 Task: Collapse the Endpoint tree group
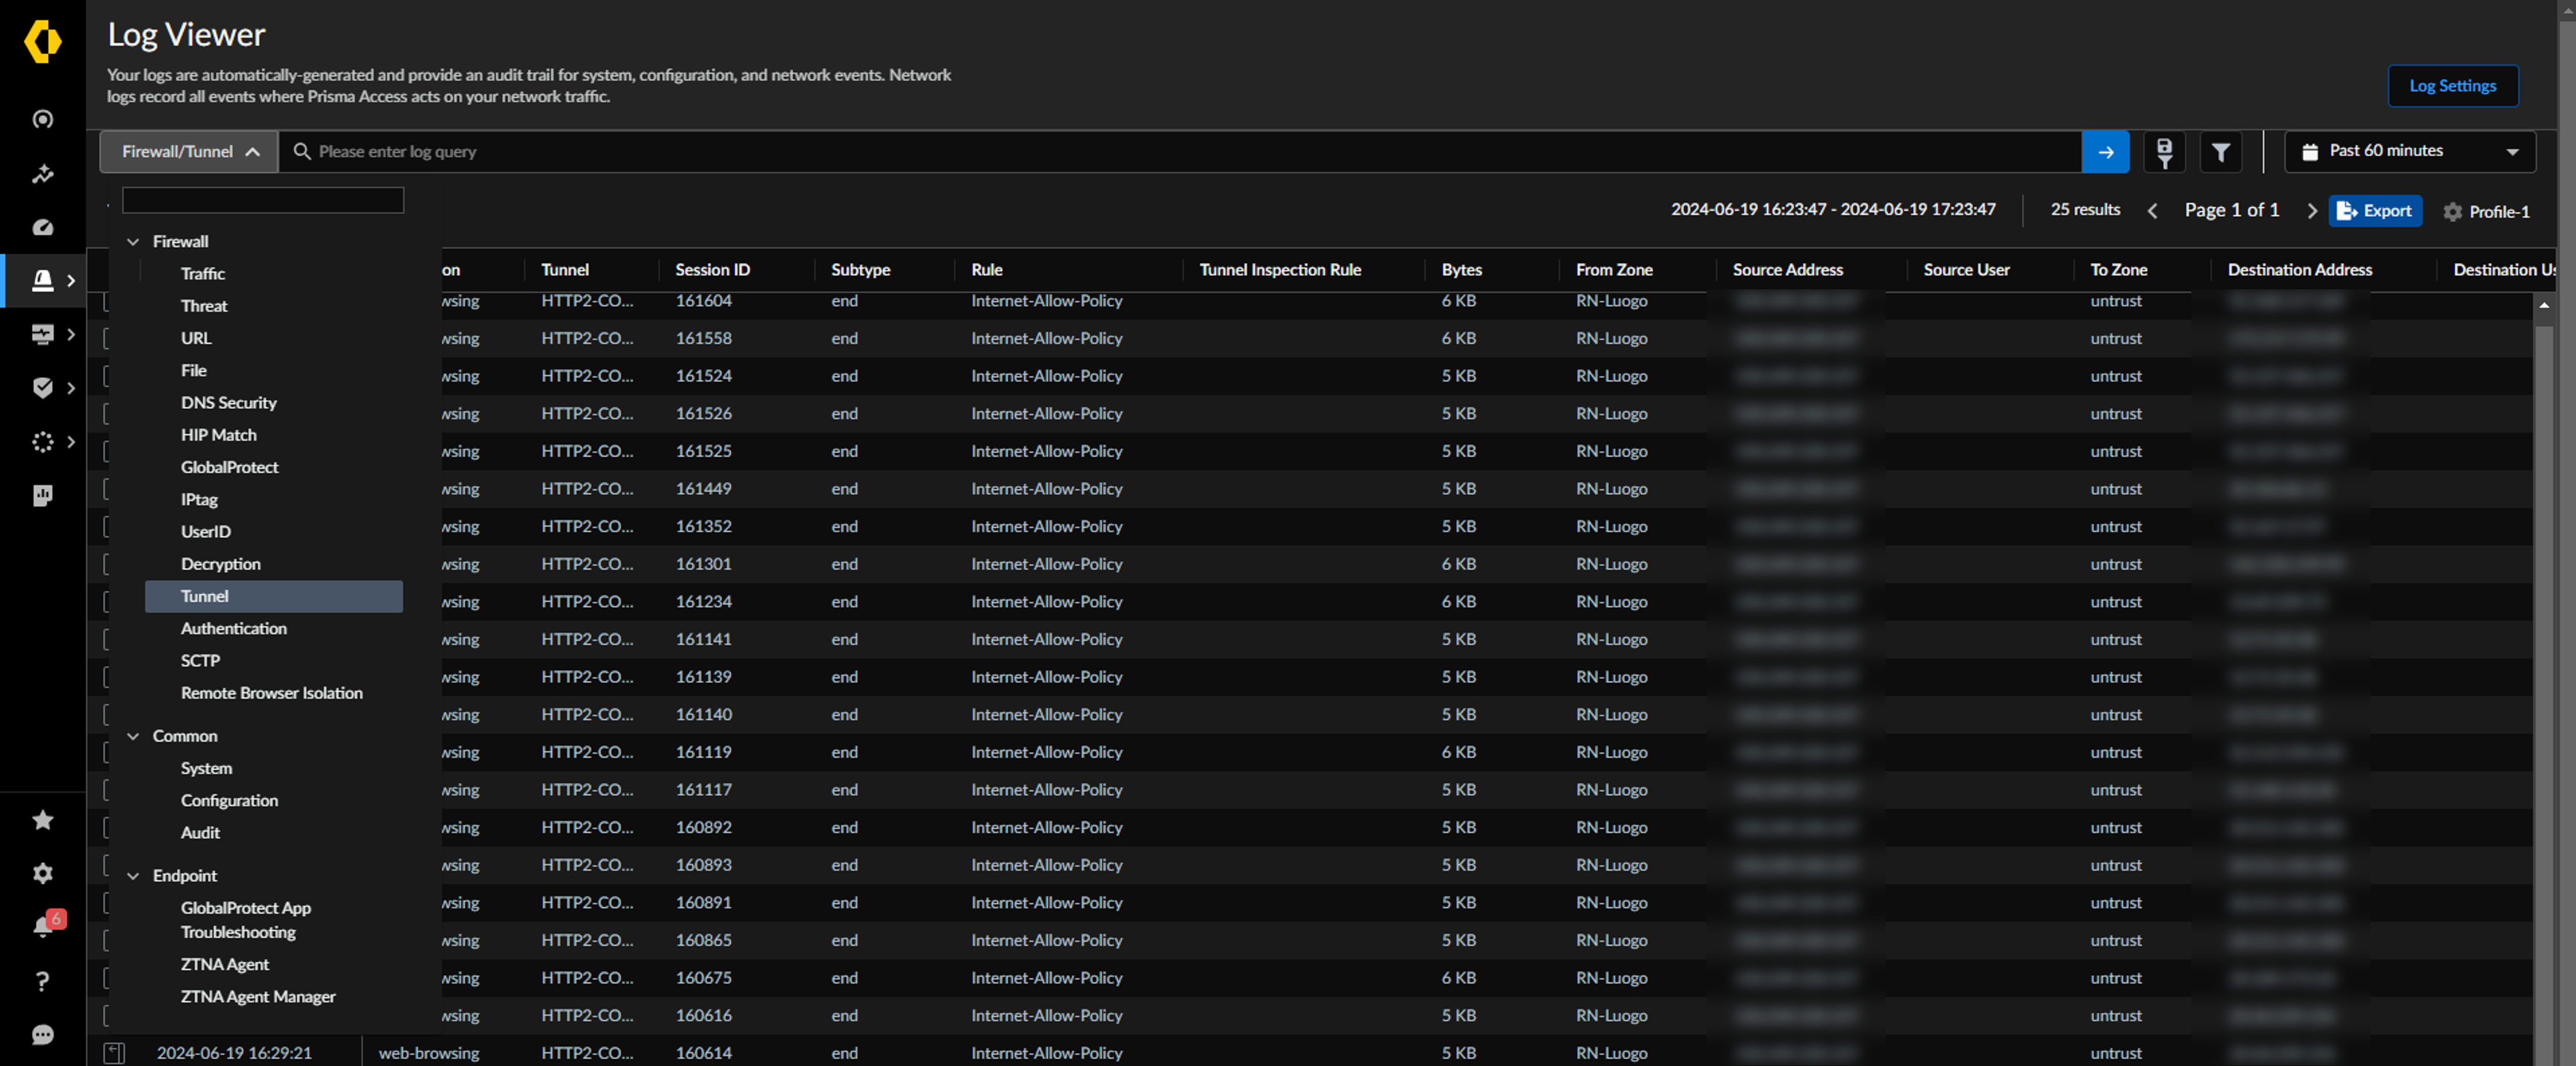point(133,876)
